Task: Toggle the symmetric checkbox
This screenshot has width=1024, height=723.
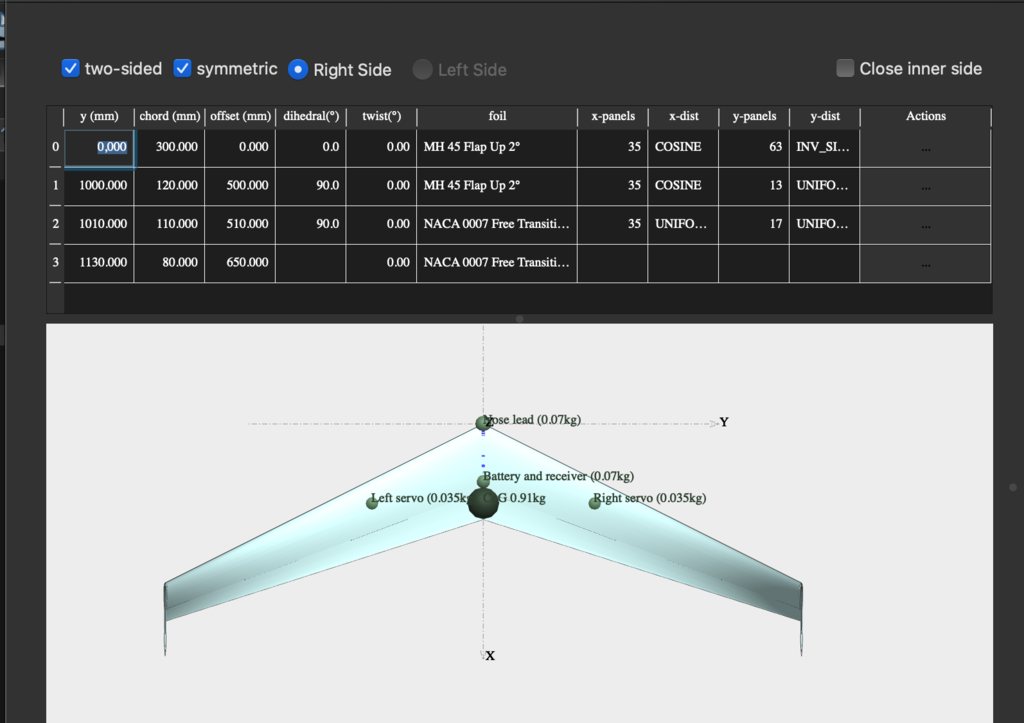Action: pos(183,68)
